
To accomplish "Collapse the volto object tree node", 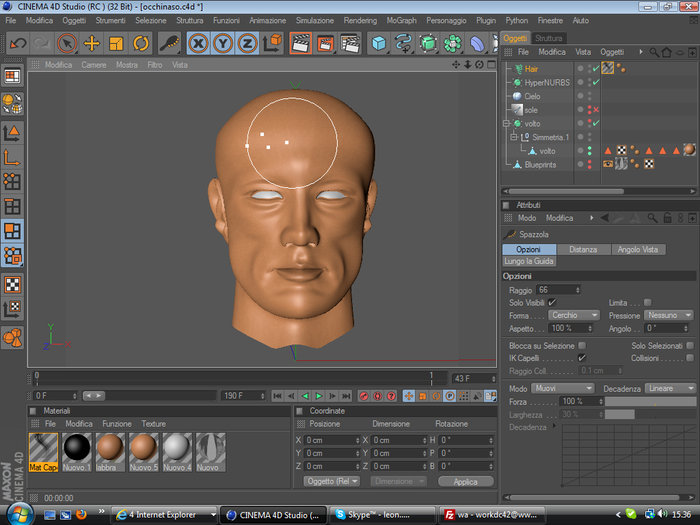I will [x=506, y=123].
